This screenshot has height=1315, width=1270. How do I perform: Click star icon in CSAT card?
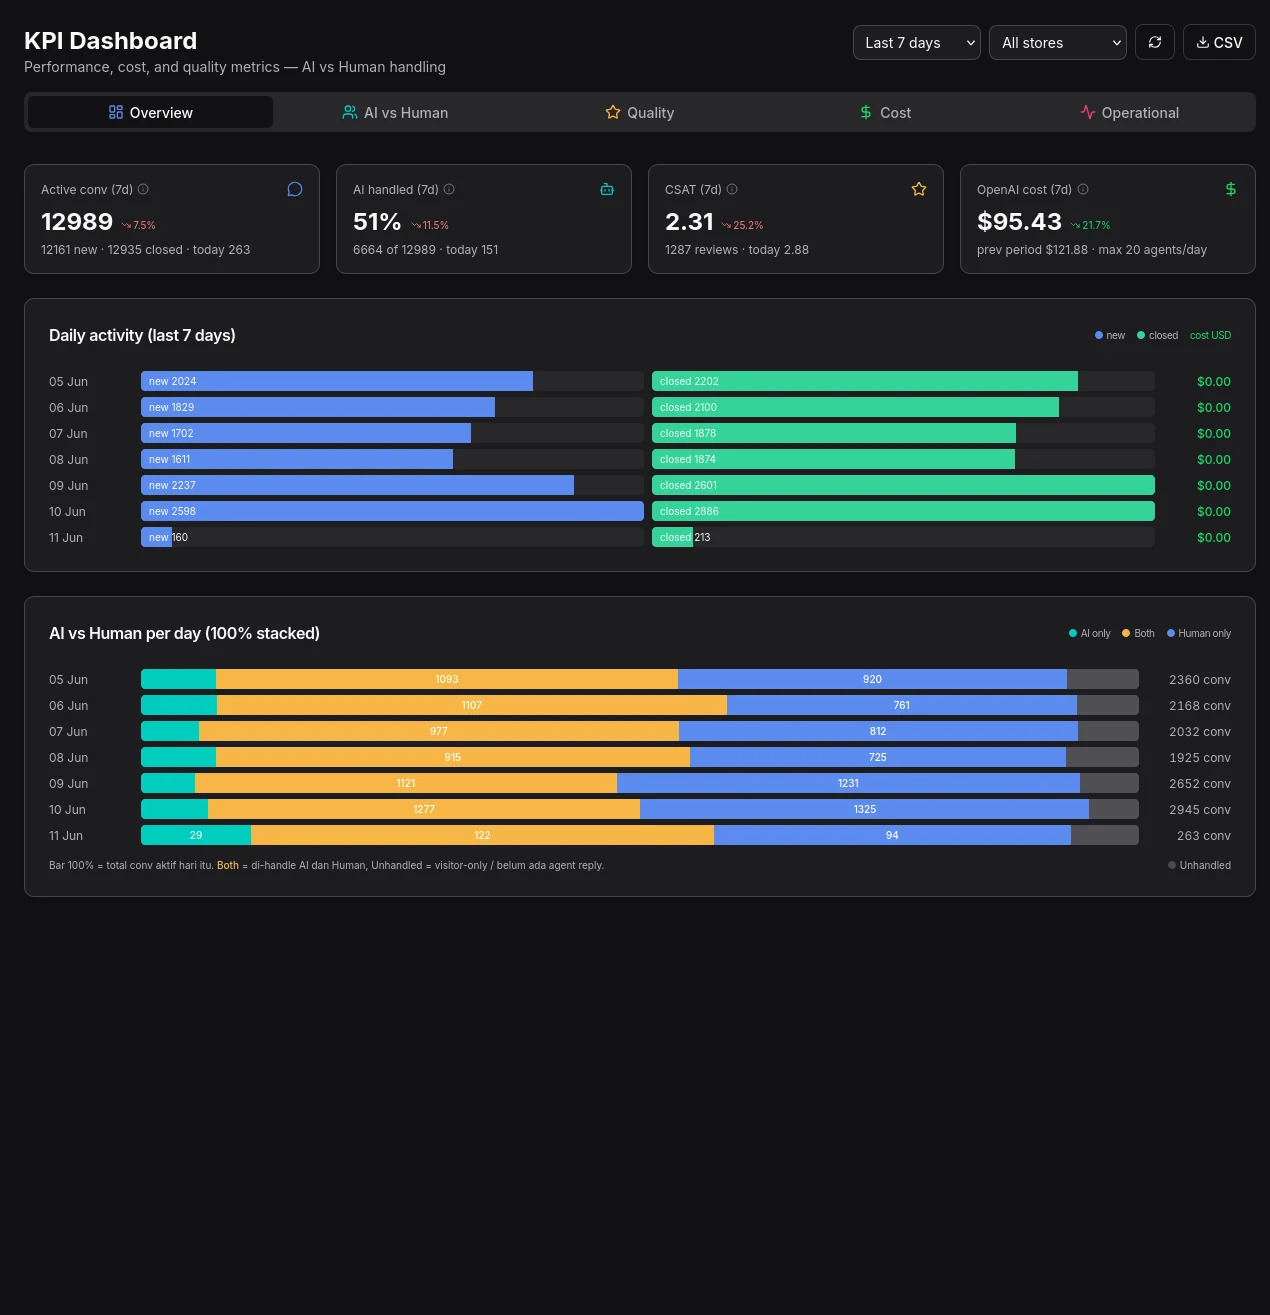coord(919,189)
